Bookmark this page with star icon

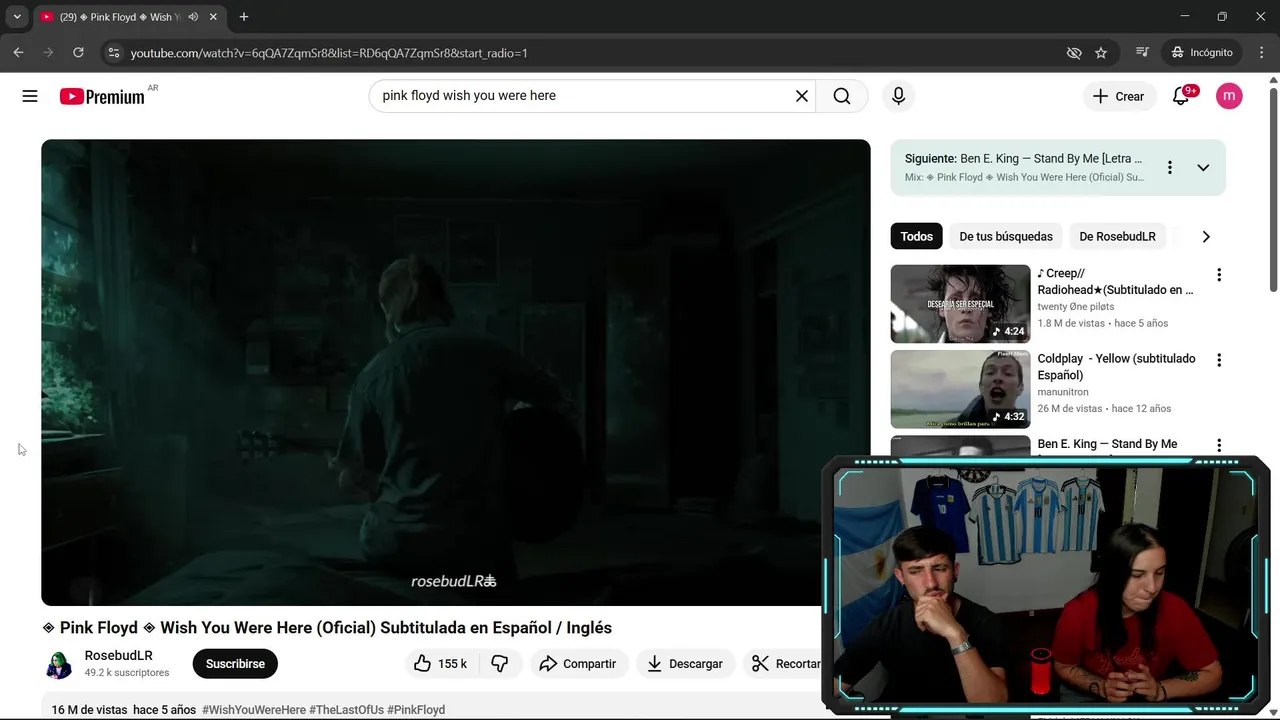pos(1101,52)
